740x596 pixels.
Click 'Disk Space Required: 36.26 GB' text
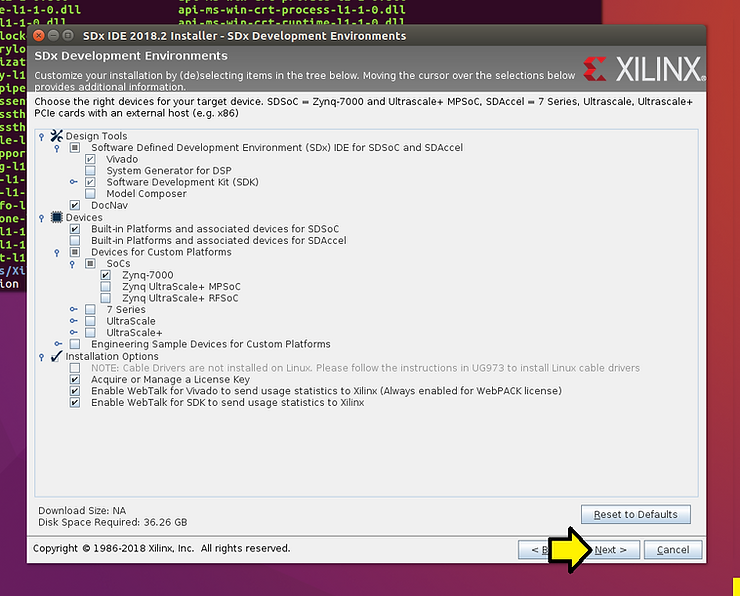click(113, 522)
